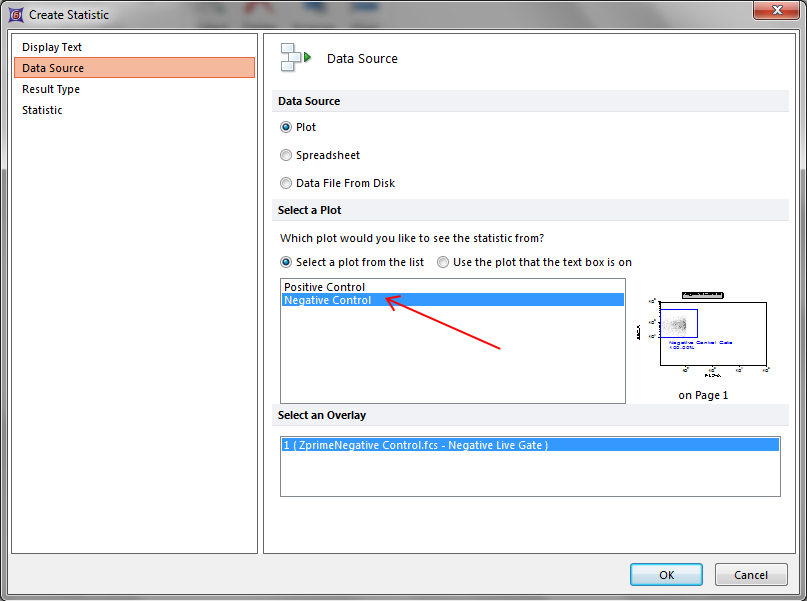Select Negative Control in the plot list
Screen dimensions: 807x601
328,300
